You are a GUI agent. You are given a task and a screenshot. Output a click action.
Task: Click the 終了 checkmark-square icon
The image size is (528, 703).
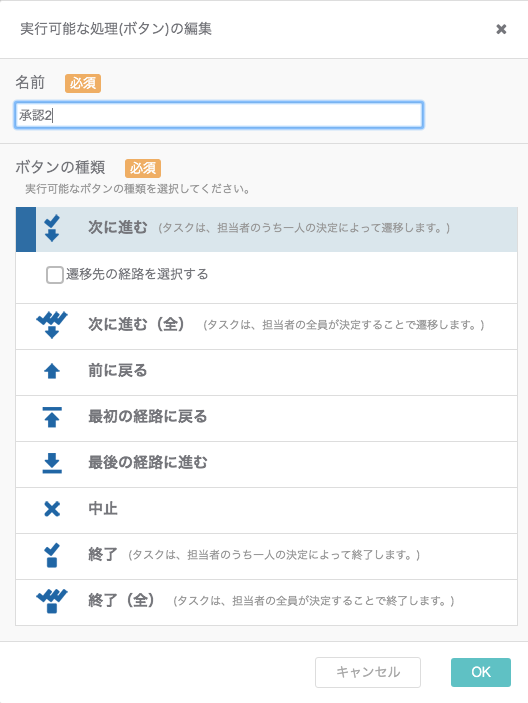52,555
